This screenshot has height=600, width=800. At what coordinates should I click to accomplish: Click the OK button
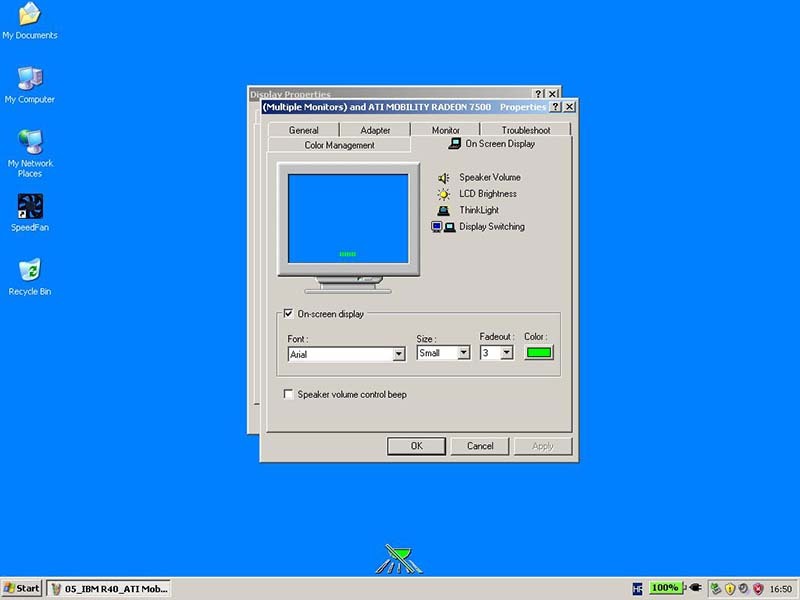(x=416, y=446)
